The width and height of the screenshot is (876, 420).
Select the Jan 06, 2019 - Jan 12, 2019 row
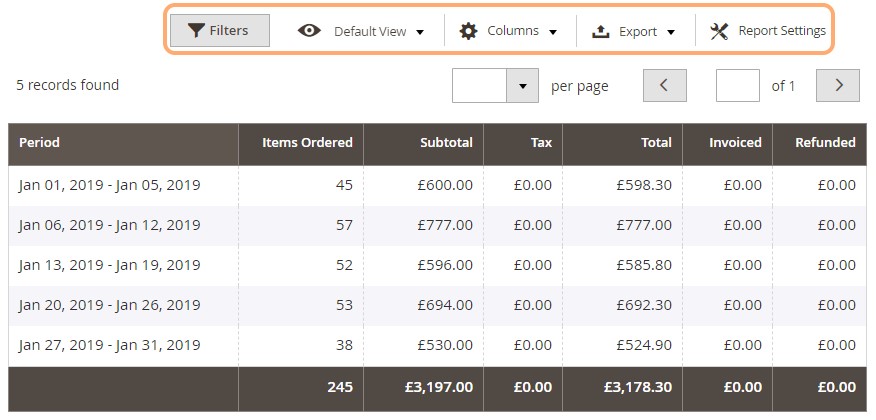click(x=437, y=226)
